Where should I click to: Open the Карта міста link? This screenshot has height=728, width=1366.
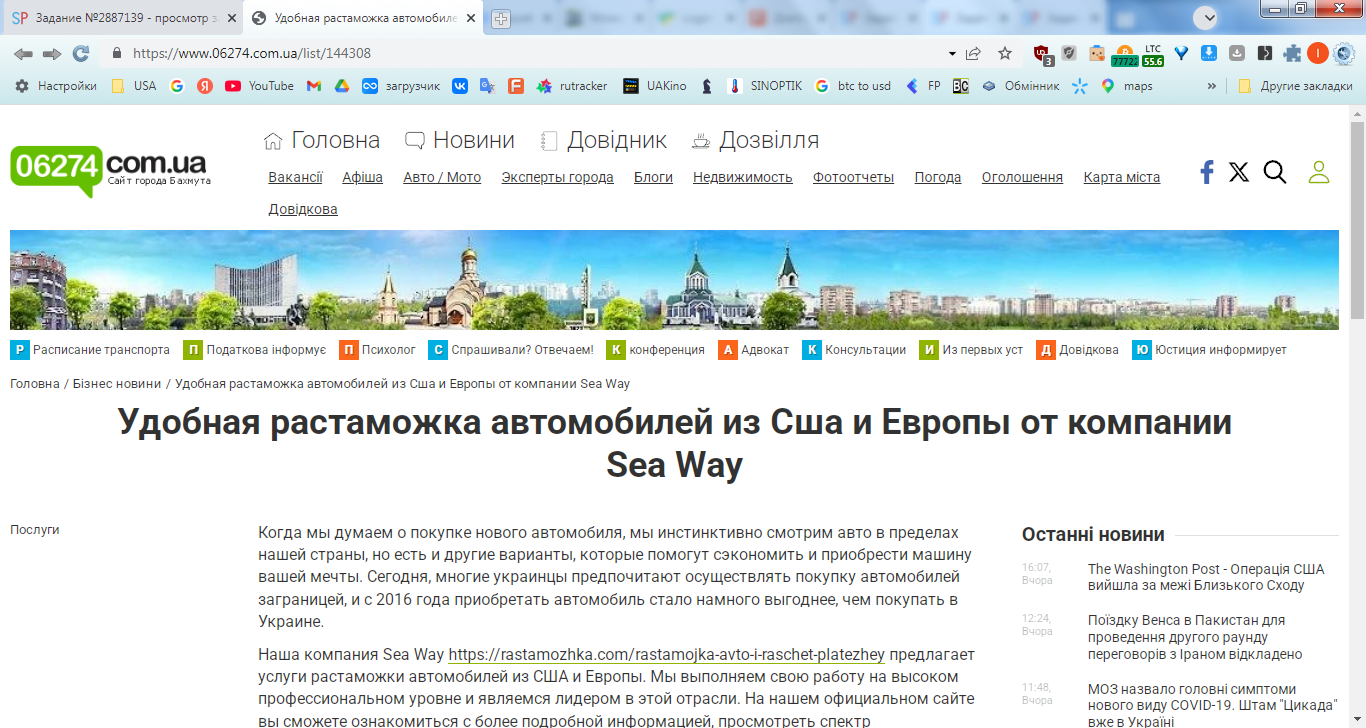coord(1122,177)
